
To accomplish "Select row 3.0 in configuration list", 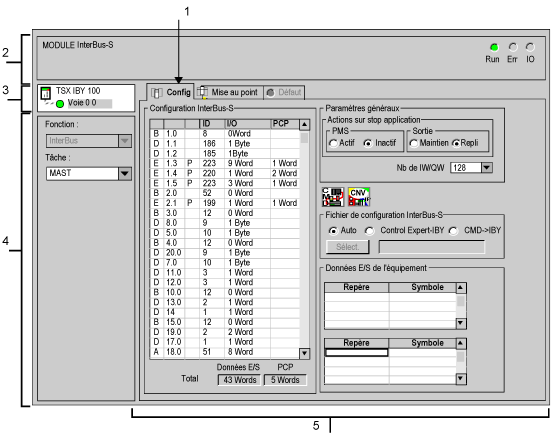I will 225,213.
